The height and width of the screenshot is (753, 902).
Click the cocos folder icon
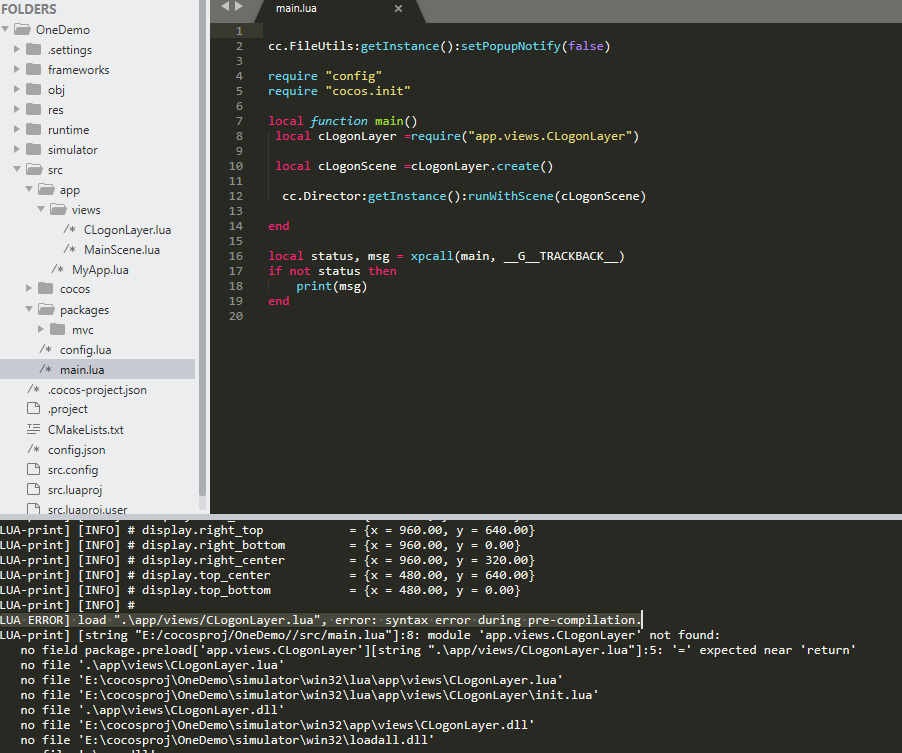point(45,288)
